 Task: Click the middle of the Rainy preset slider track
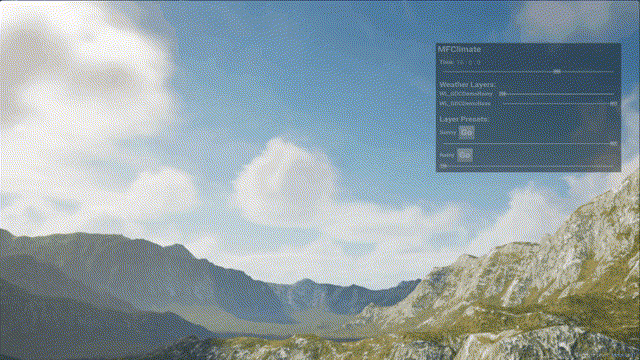tap(528, 166)
